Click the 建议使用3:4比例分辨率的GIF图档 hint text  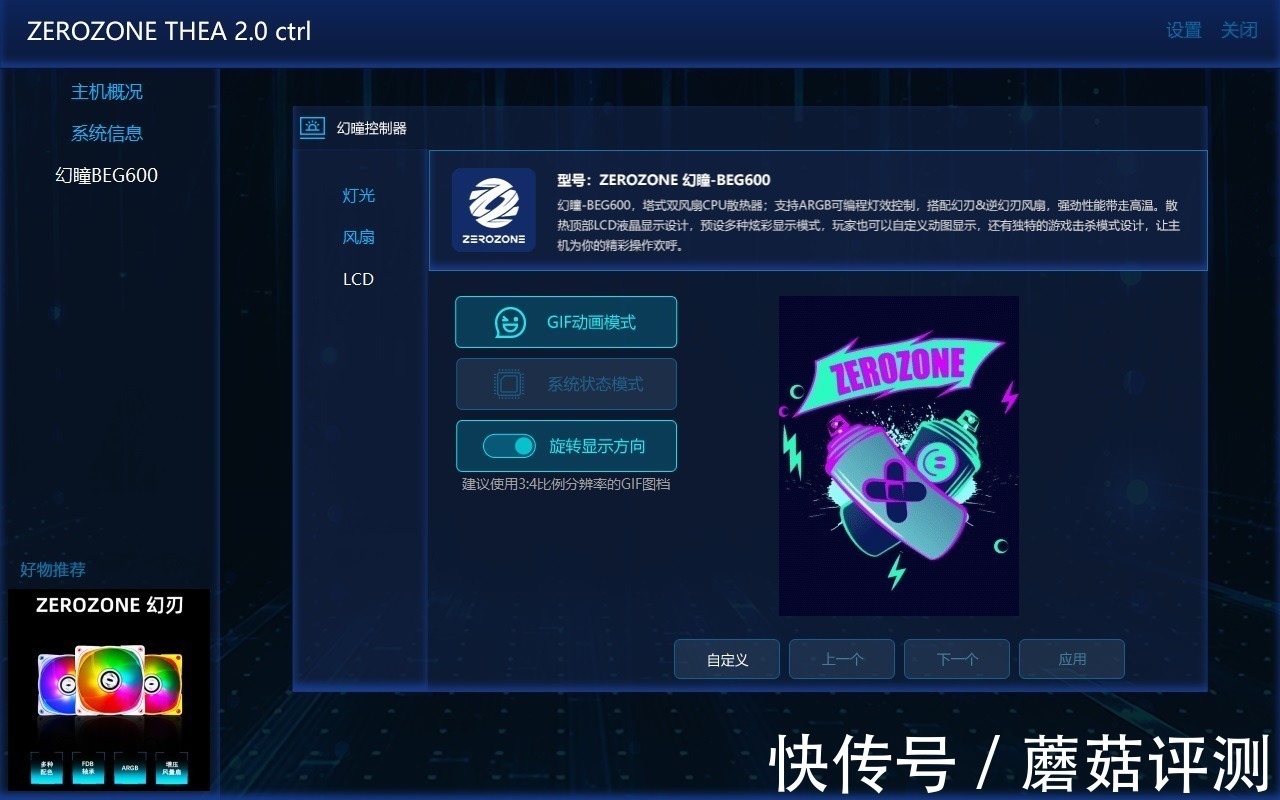coord(566,484)
